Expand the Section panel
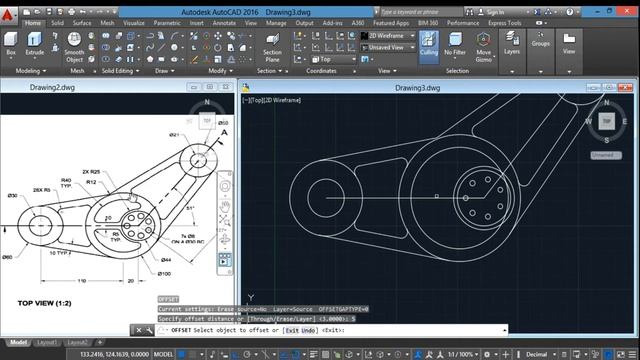The image size is (640, 360). (270, 71)
